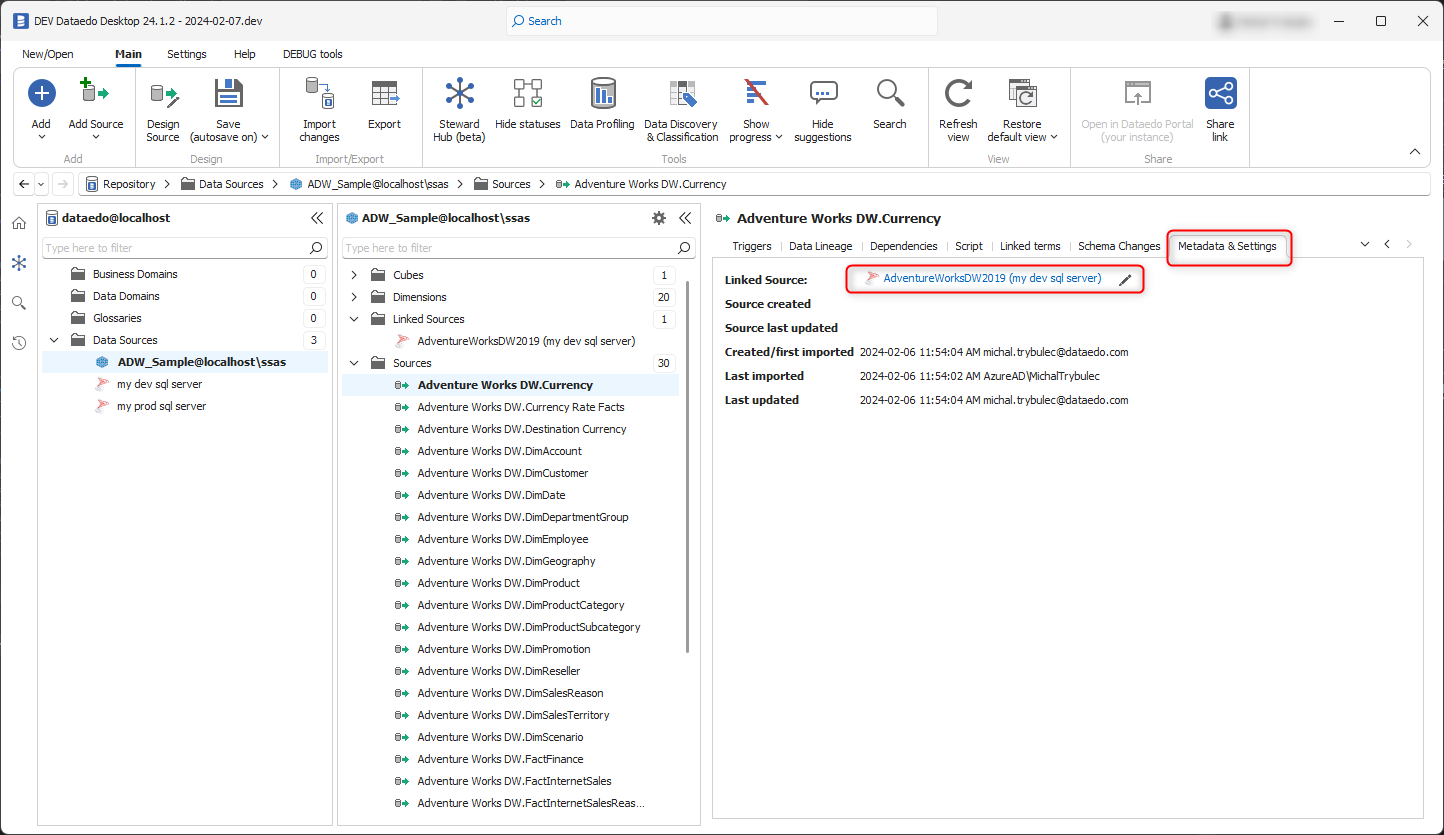Open the history sidebar icon

pyautogui.click(x=19, y=343)
